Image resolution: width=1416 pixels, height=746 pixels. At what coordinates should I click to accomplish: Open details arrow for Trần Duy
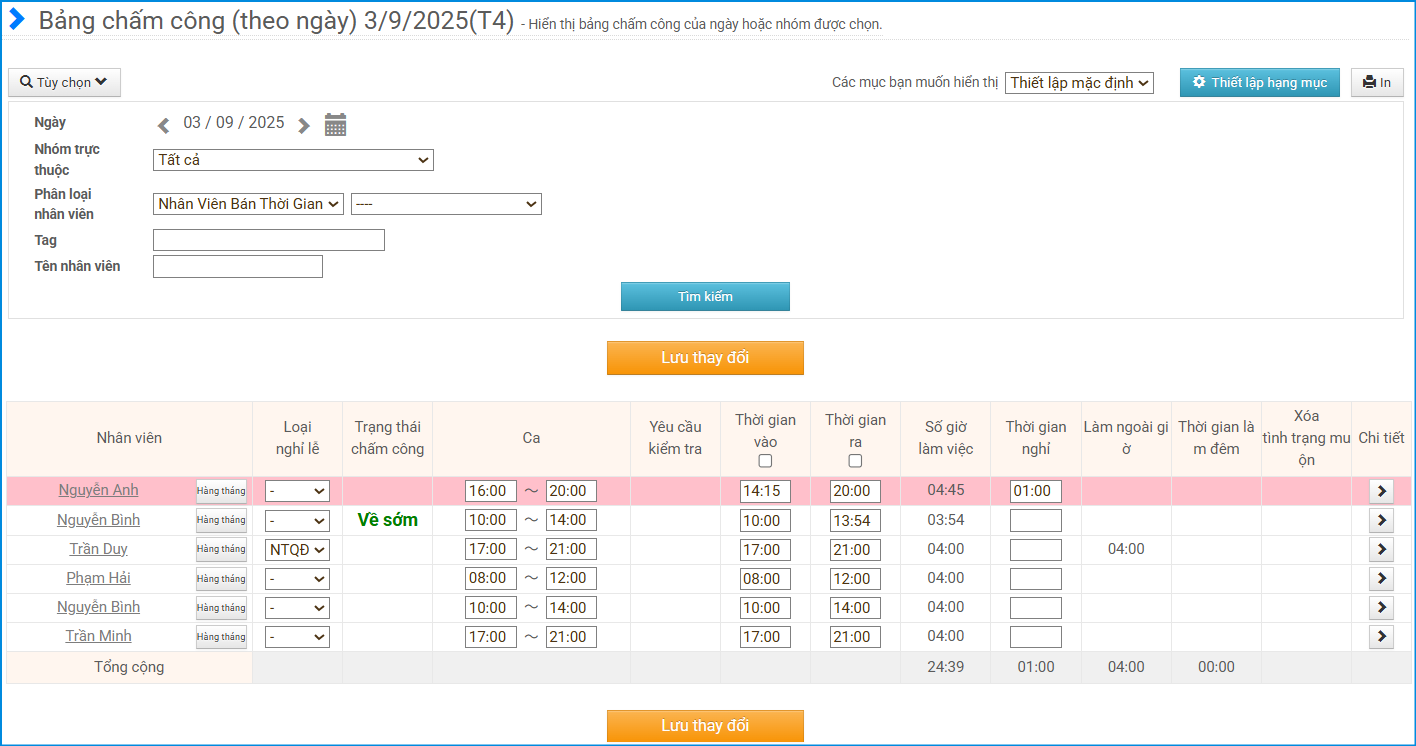1381,549
